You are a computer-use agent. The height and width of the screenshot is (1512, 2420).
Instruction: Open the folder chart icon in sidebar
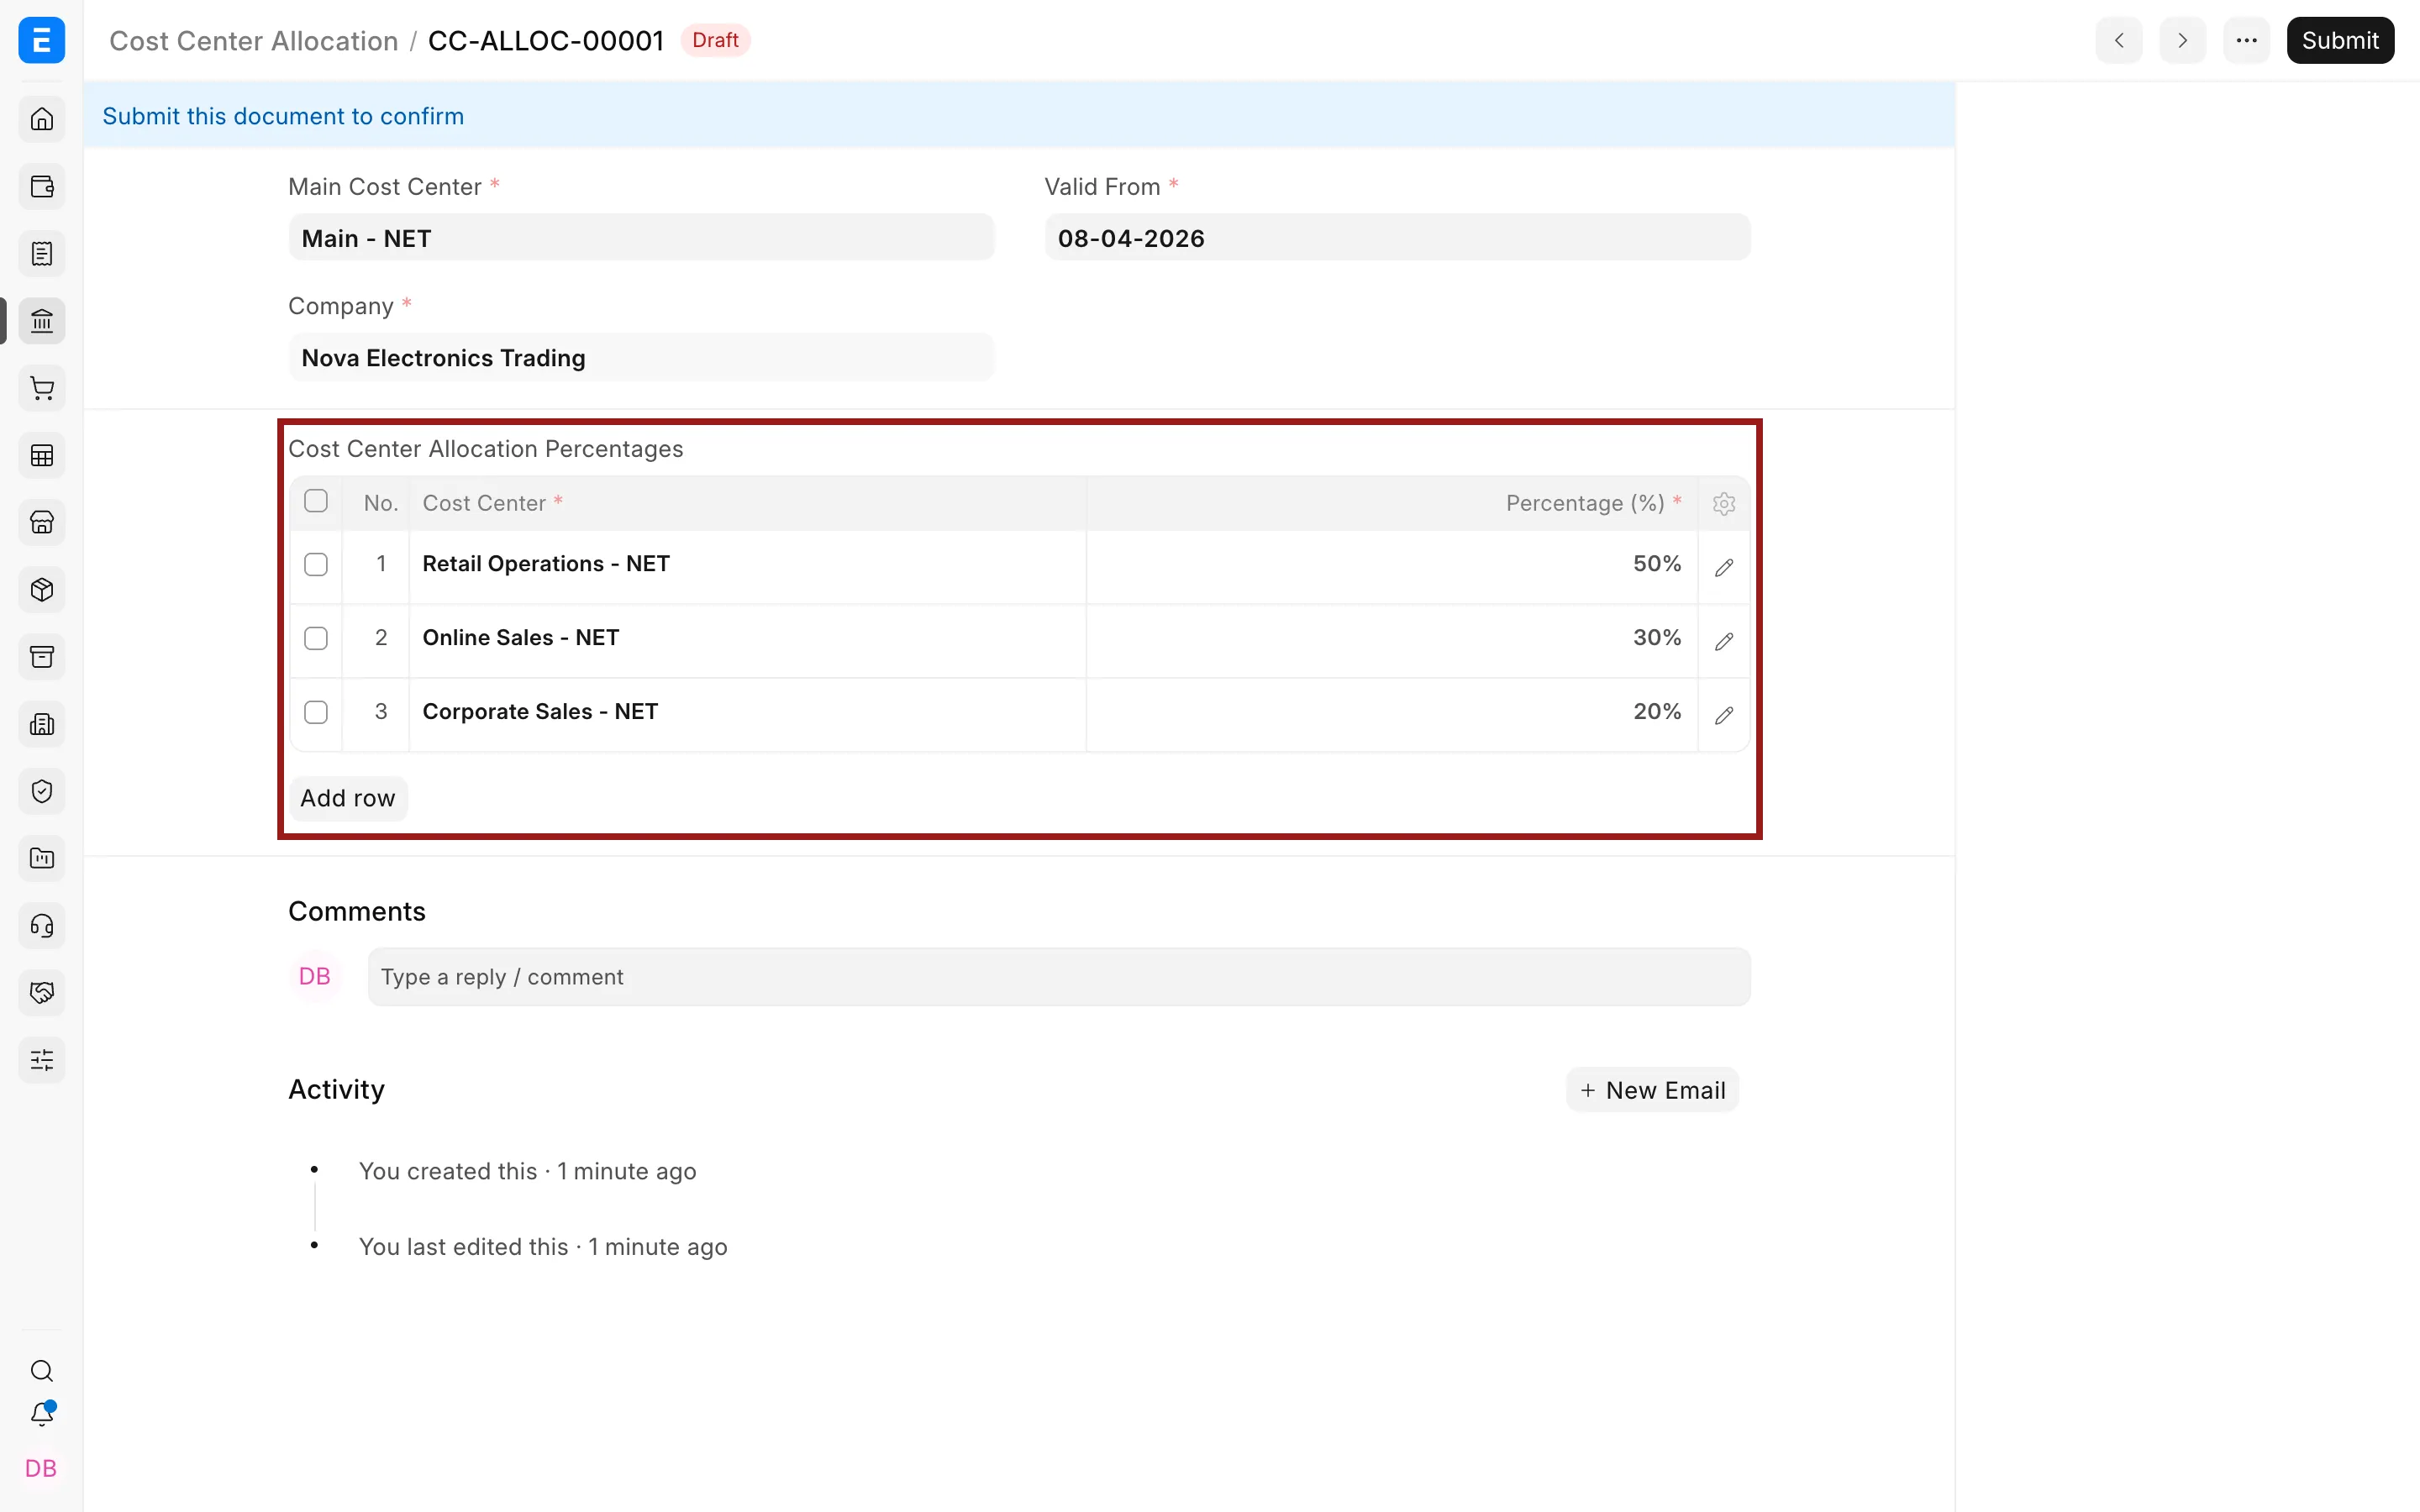(x=42, y=858)
